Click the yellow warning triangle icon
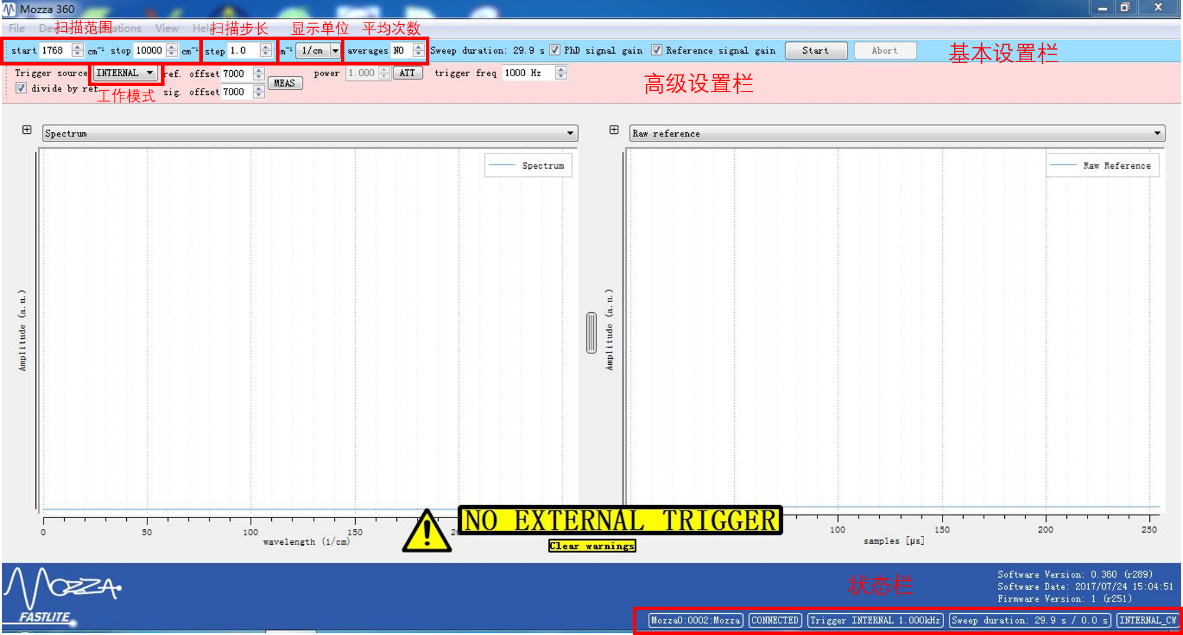 [427, 530]
